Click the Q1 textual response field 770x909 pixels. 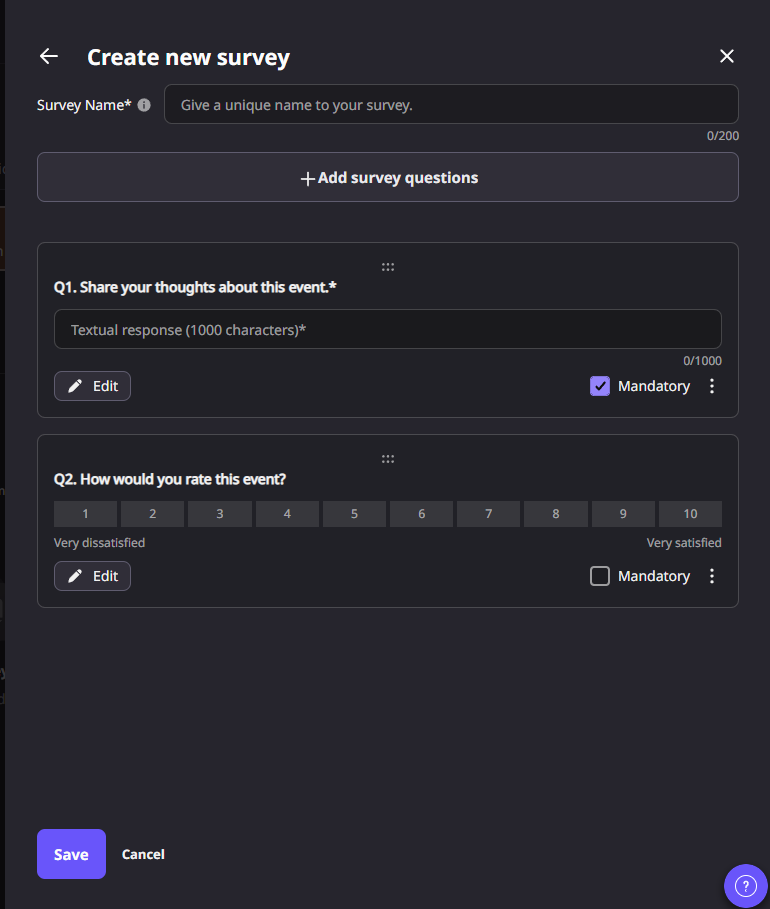pos(388,329)
